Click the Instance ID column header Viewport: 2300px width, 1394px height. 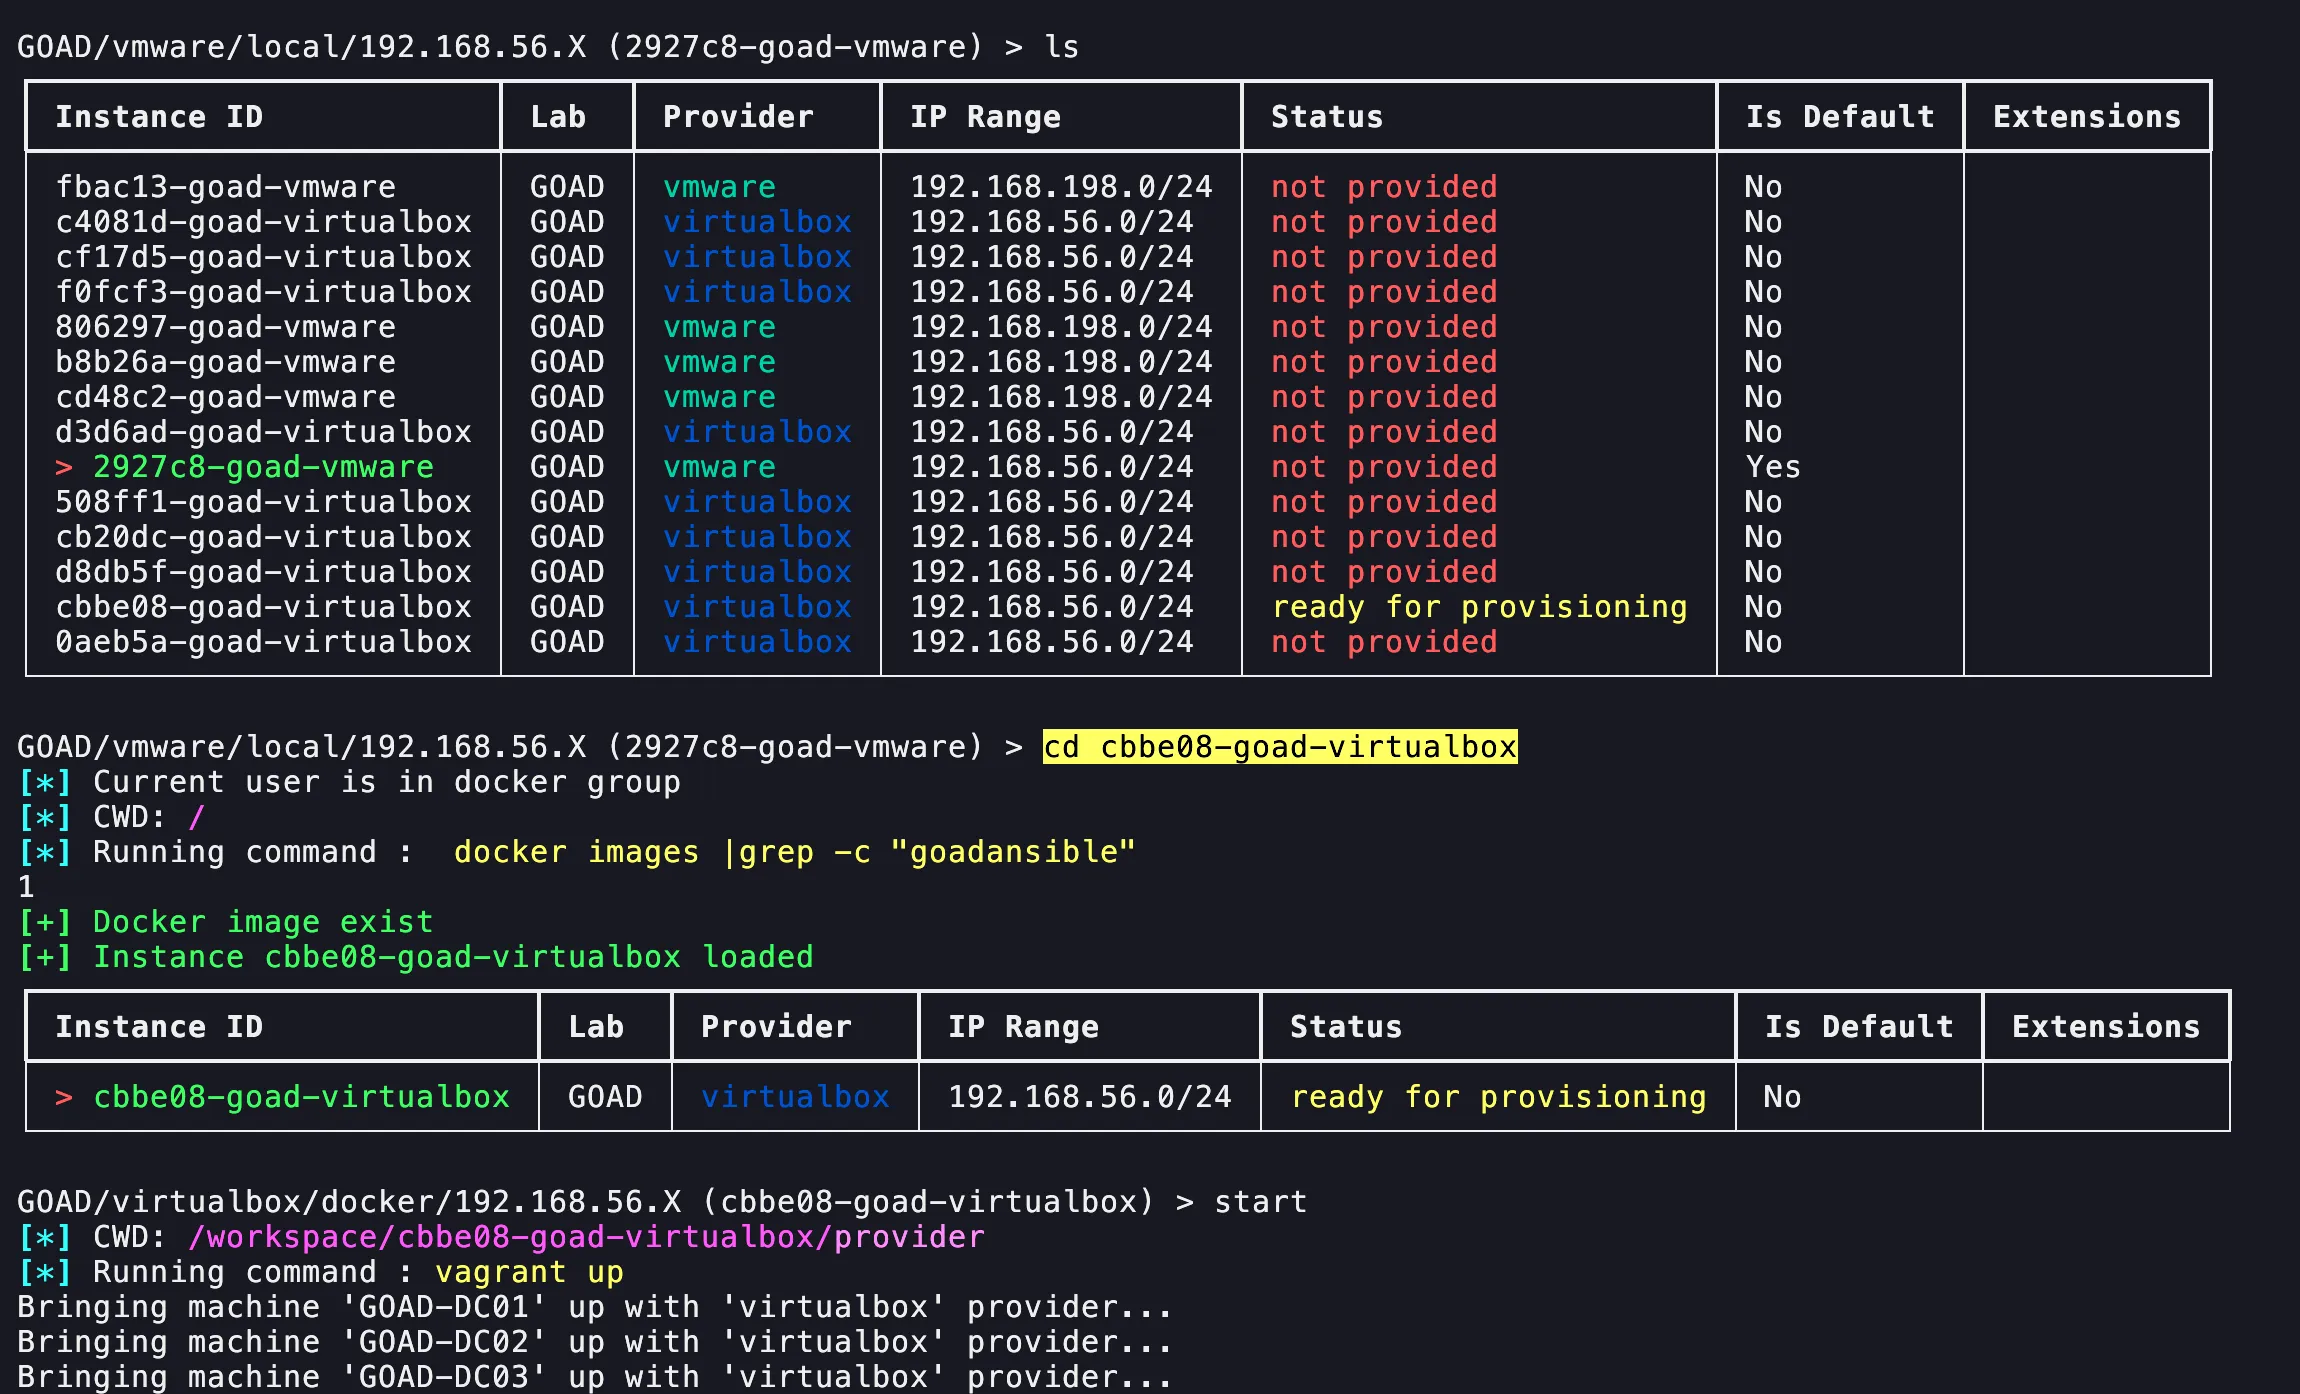pos(160,116)
